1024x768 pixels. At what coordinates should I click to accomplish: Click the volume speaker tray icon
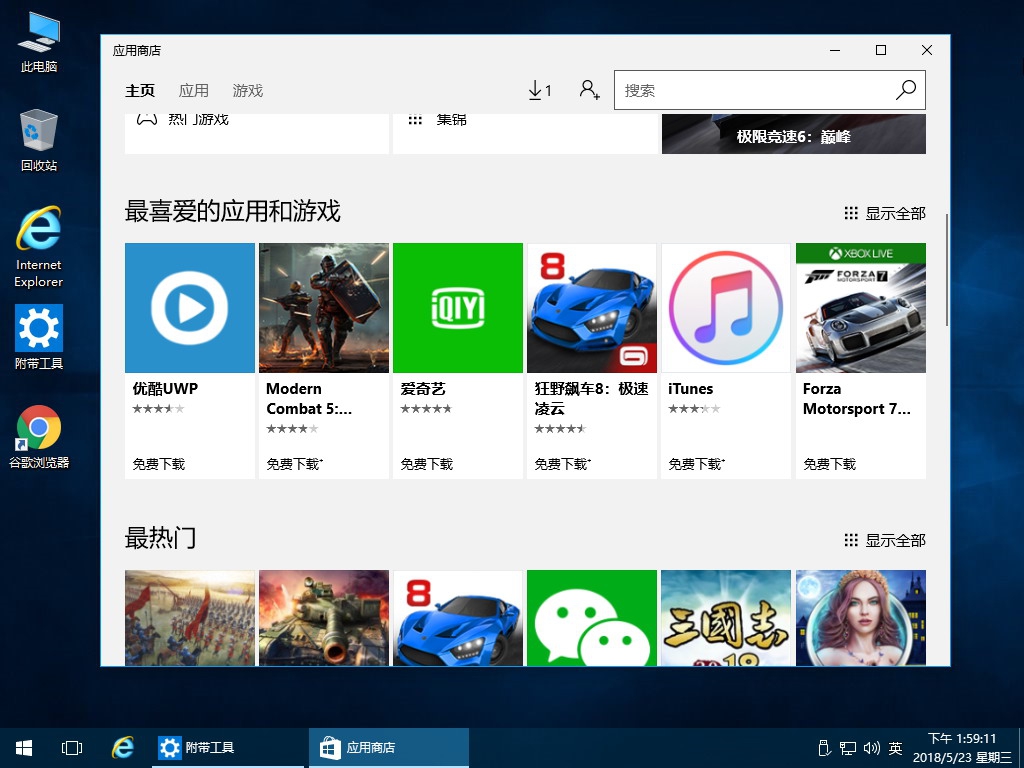(x=871, y=748)
